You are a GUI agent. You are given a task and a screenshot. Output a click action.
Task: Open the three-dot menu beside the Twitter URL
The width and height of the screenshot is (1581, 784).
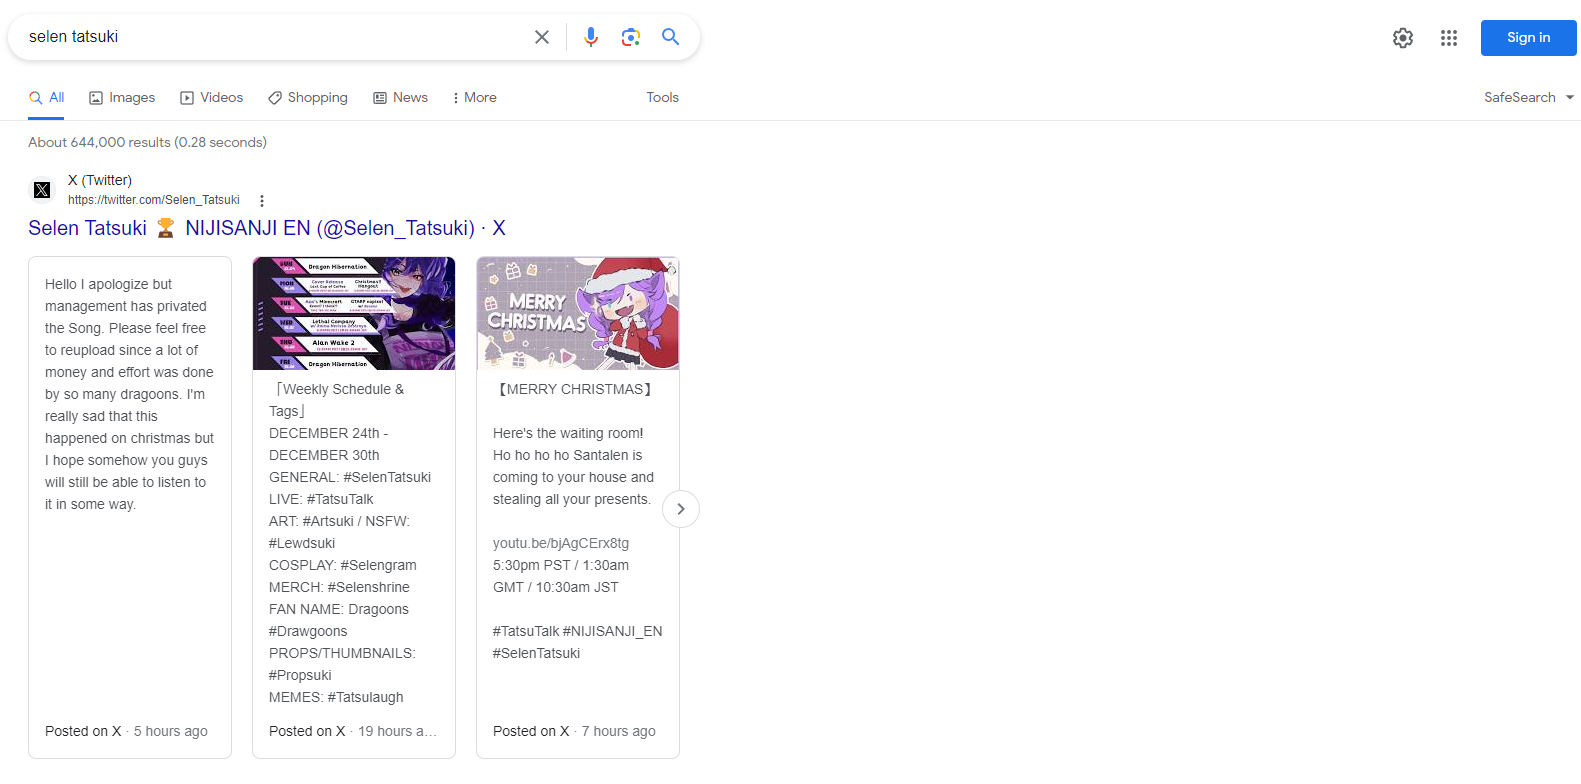coord(262,201)
